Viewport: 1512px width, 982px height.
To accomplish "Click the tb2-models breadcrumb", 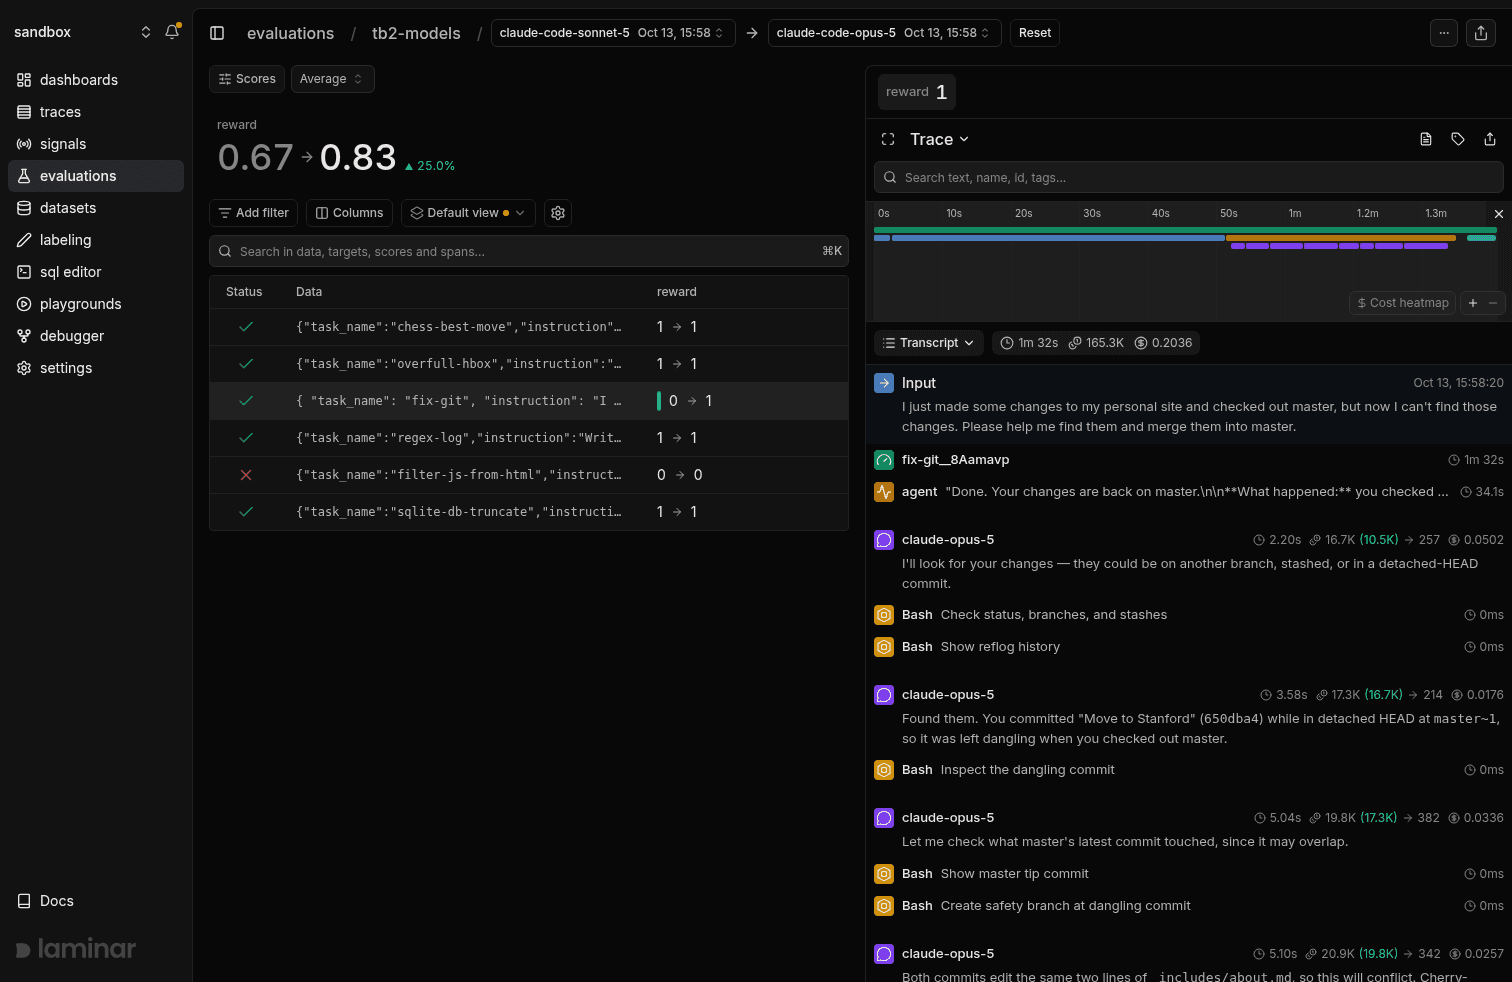I will pos(416,33).
